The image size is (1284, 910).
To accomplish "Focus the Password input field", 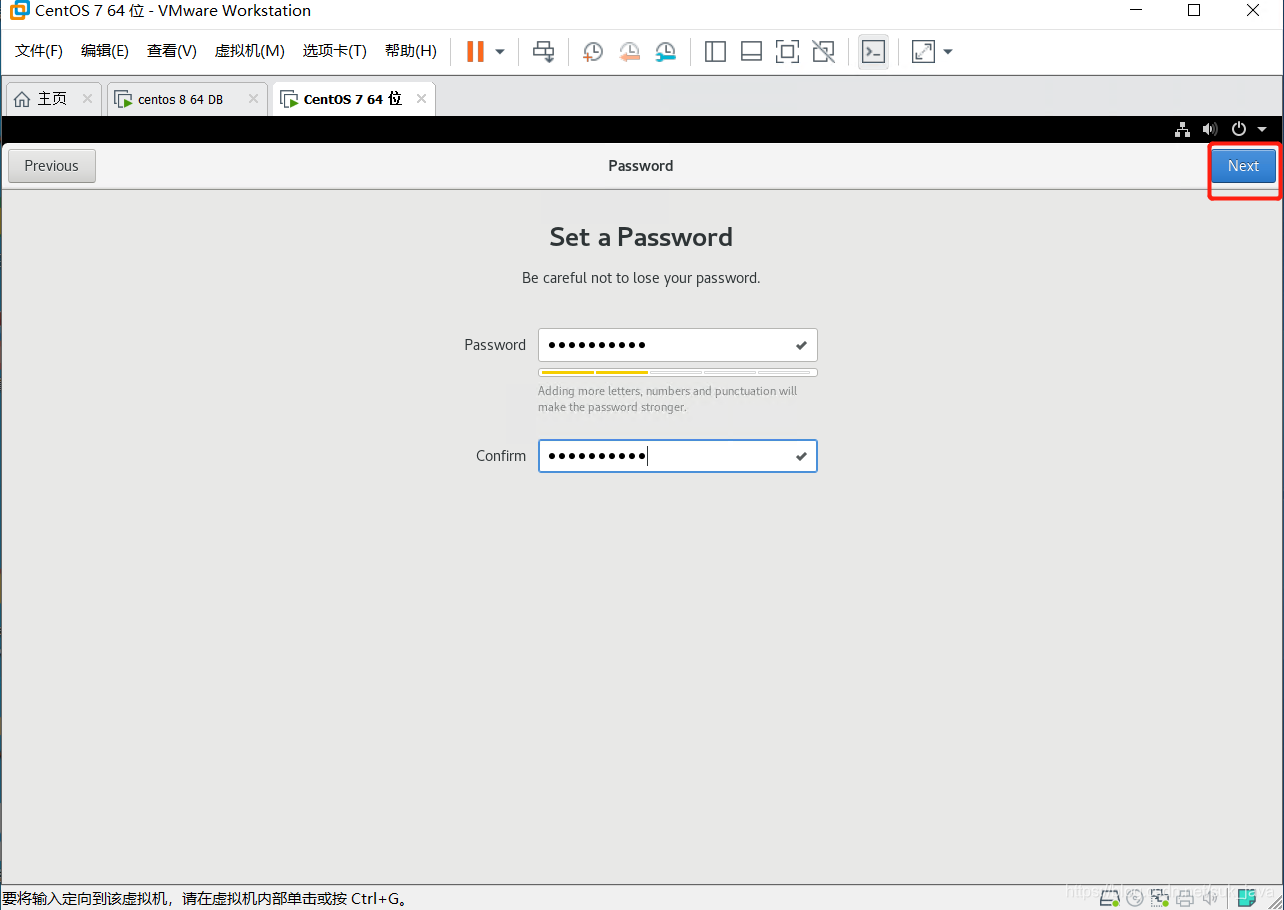I will [x=678, y=345].
